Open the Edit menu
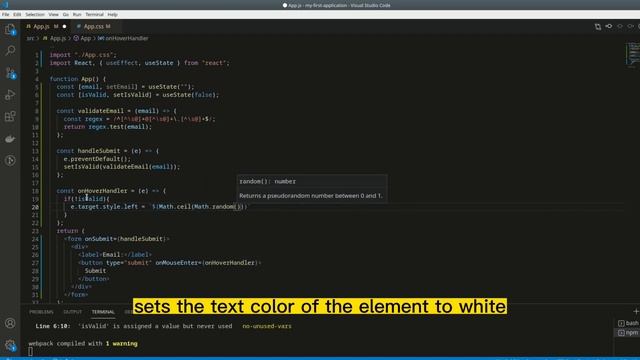Viewport: 640px width, 360px height. tap(17, 14)
